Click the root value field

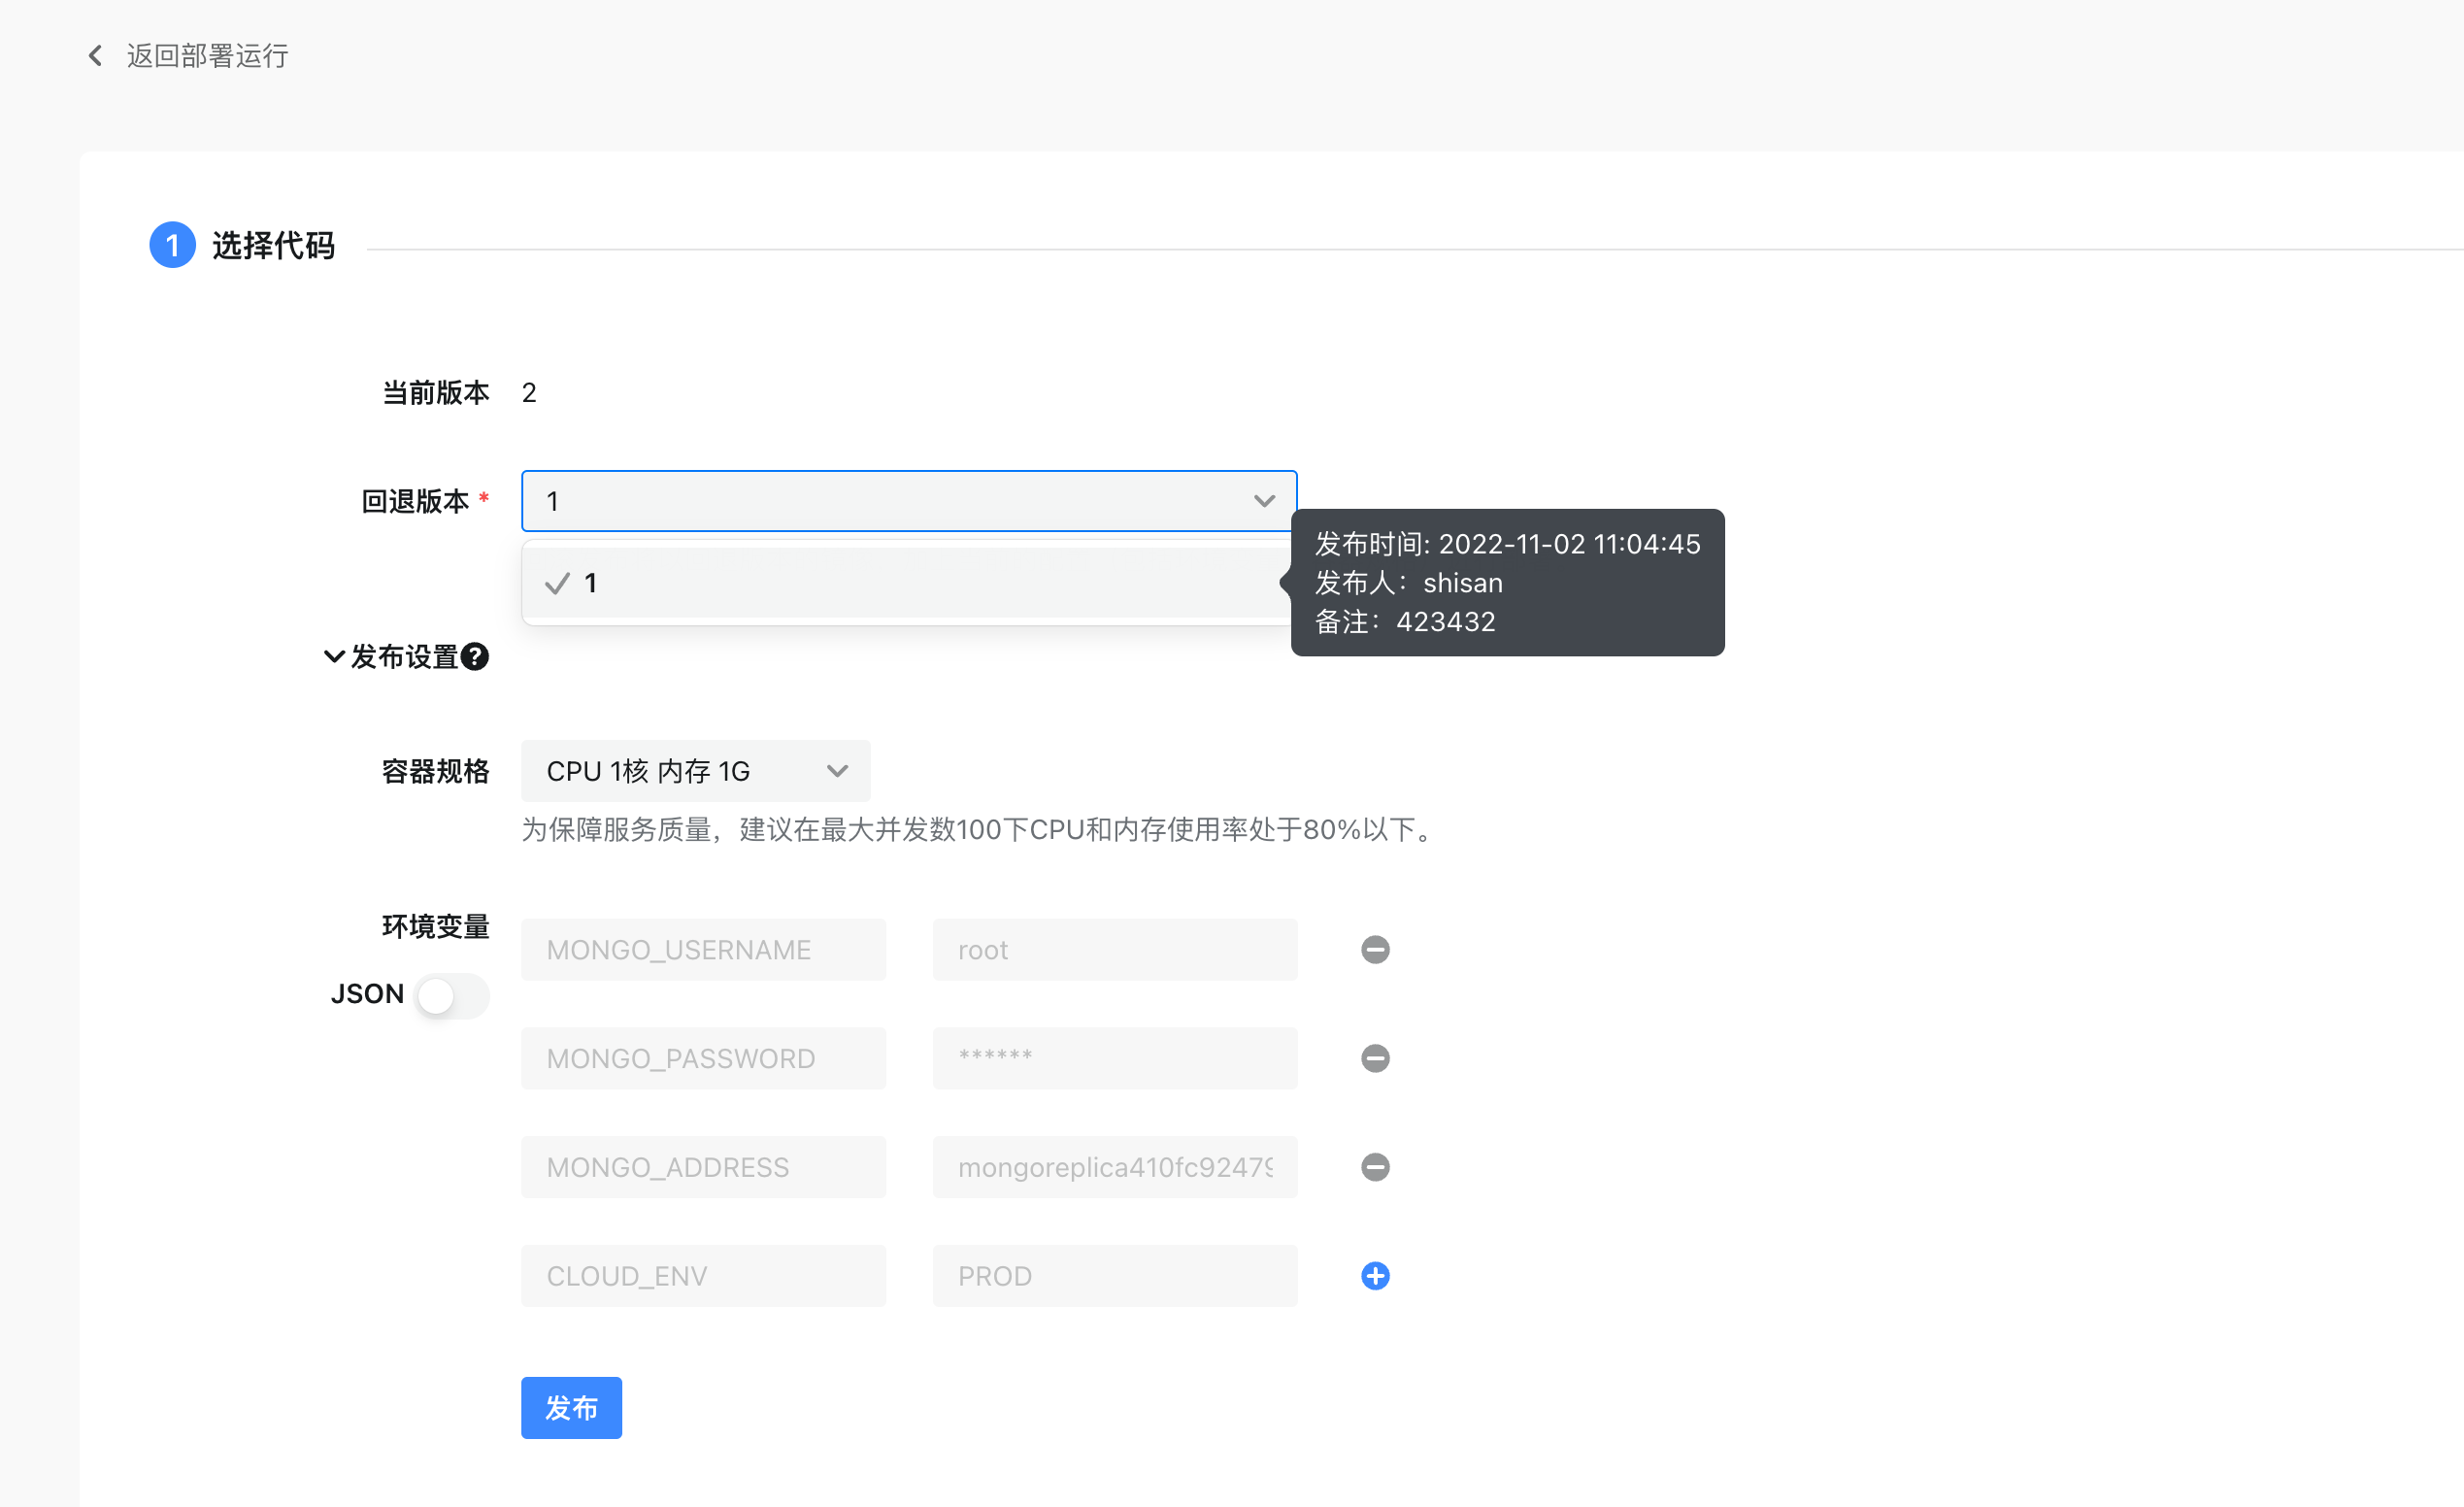1114,950
